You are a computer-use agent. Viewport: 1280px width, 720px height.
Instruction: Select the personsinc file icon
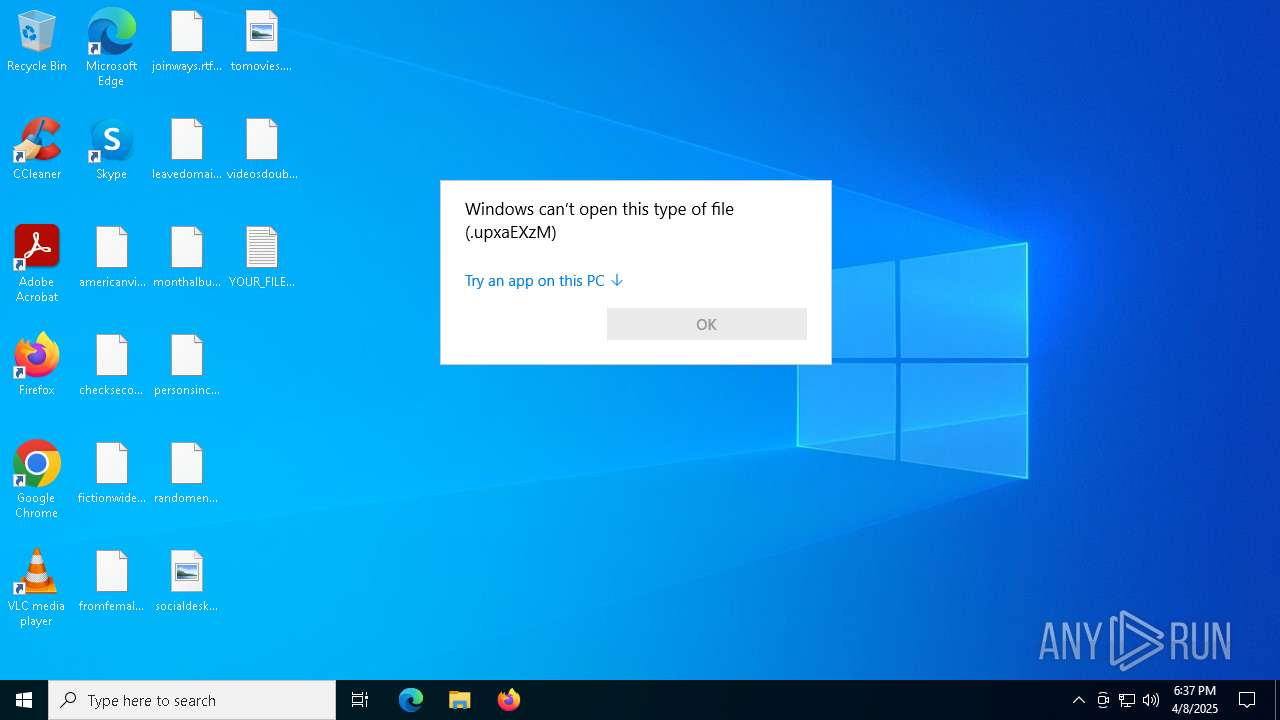[187, 366]
